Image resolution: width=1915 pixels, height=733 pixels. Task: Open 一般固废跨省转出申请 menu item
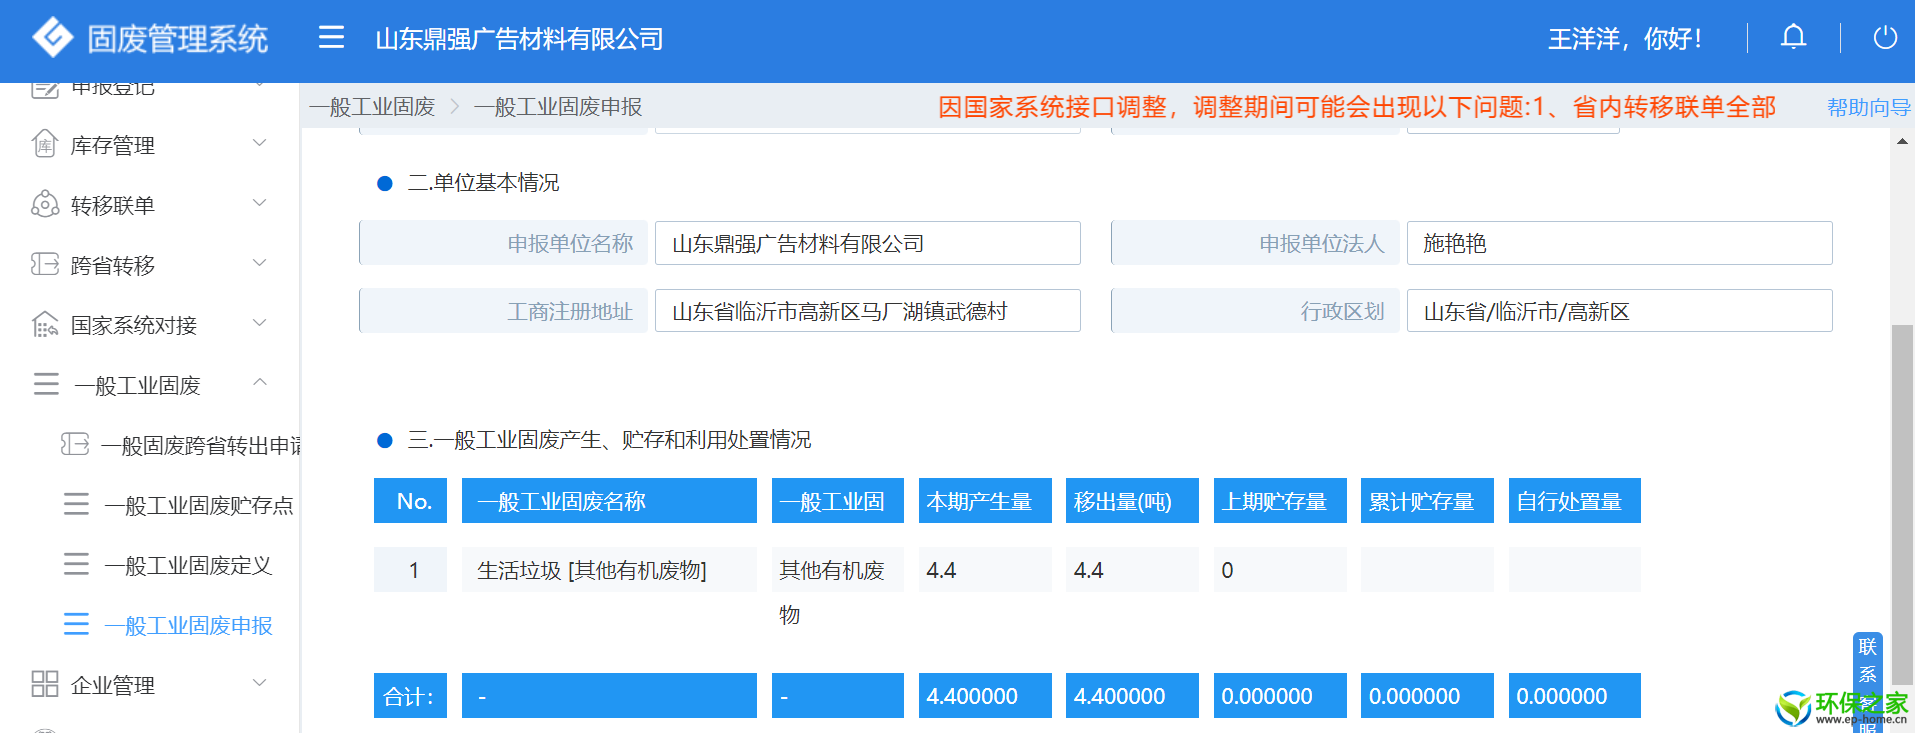200,446
